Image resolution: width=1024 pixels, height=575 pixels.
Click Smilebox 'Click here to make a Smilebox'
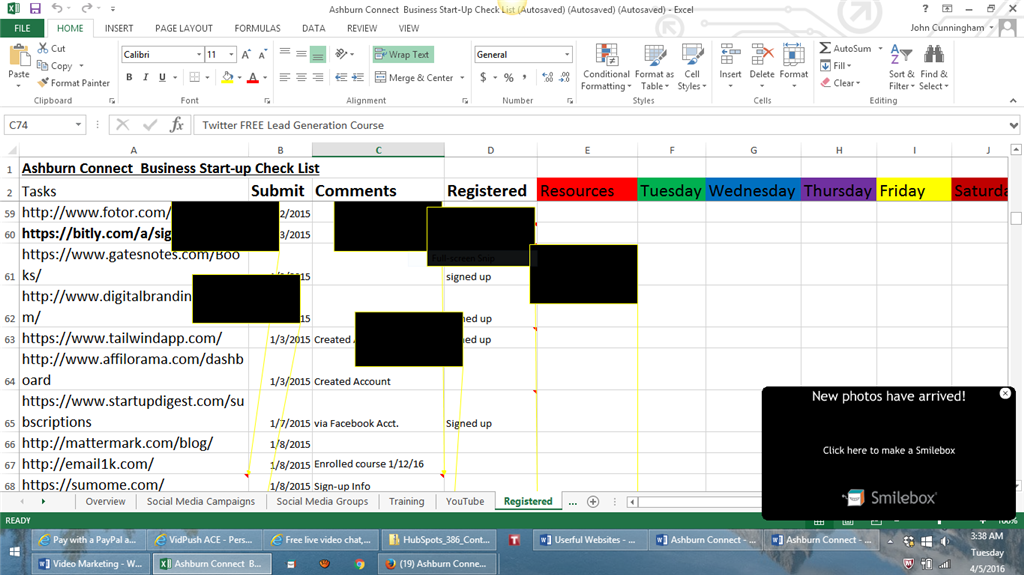888,450
